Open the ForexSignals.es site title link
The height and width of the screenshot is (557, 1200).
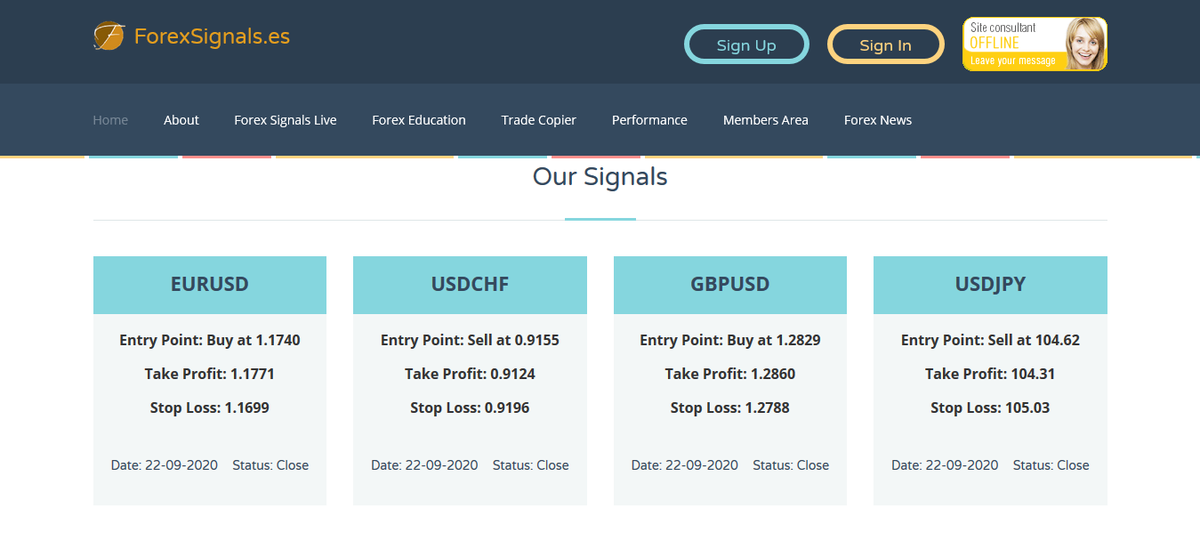[212, 38]
